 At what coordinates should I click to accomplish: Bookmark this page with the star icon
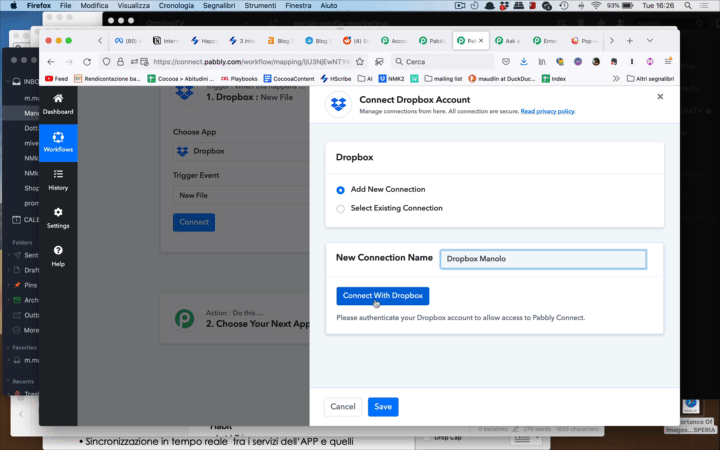pos(360,62)
